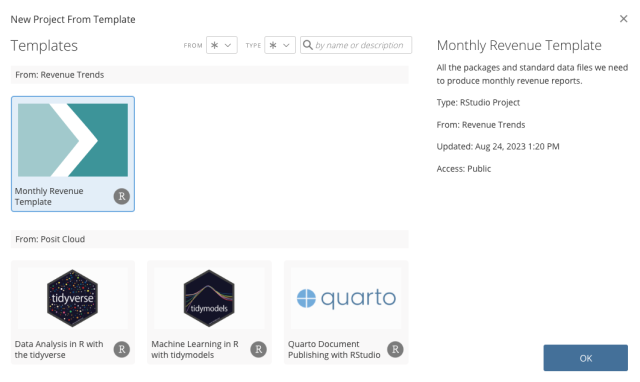Click 'Monthly Revenue Template' card label
Screen dimensions: 640x382
pos(49,196)
